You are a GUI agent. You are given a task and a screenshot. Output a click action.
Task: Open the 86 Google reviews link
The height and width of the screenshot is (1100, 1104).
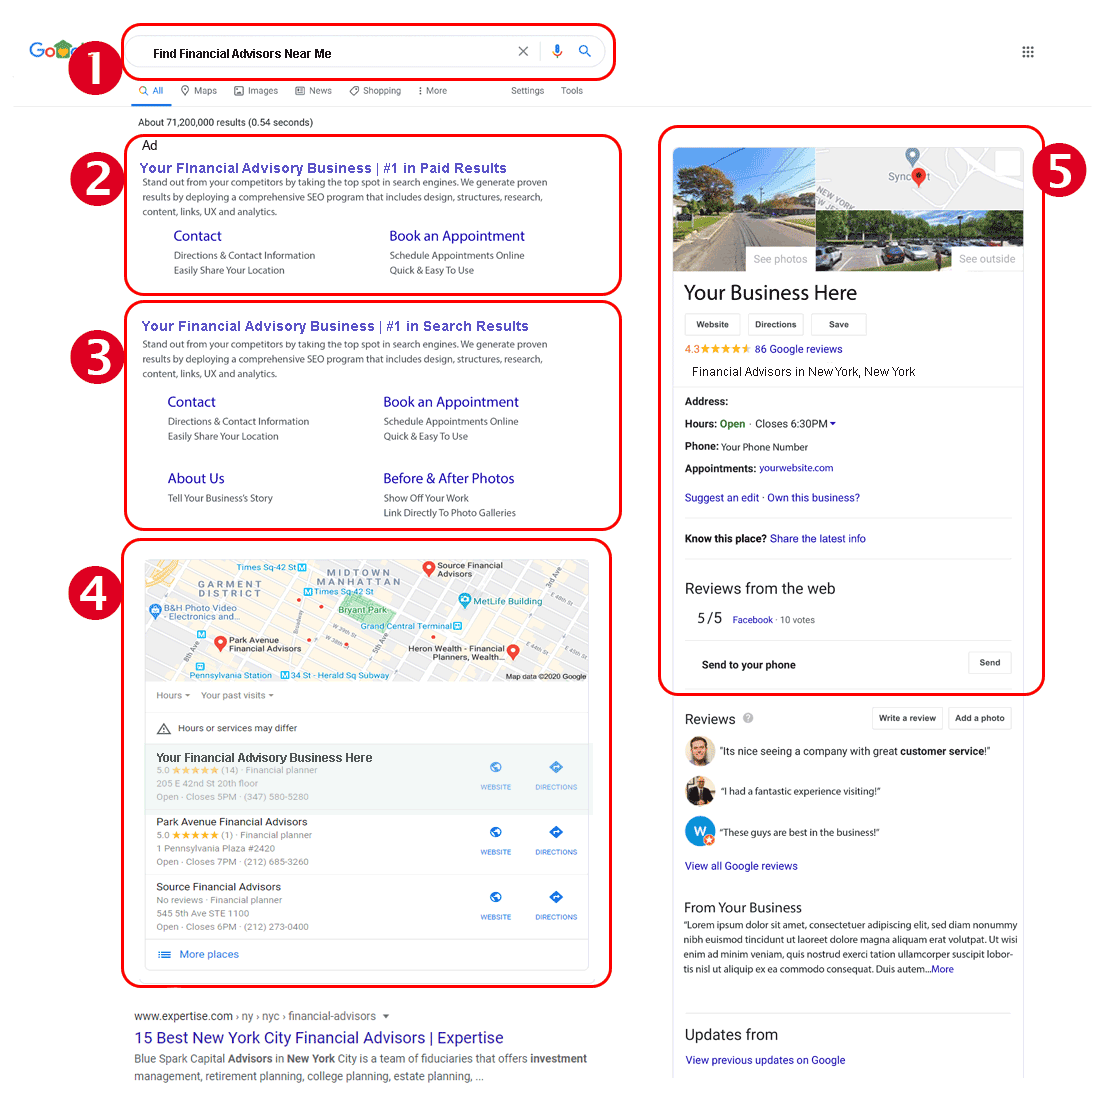tap(798, 349)
